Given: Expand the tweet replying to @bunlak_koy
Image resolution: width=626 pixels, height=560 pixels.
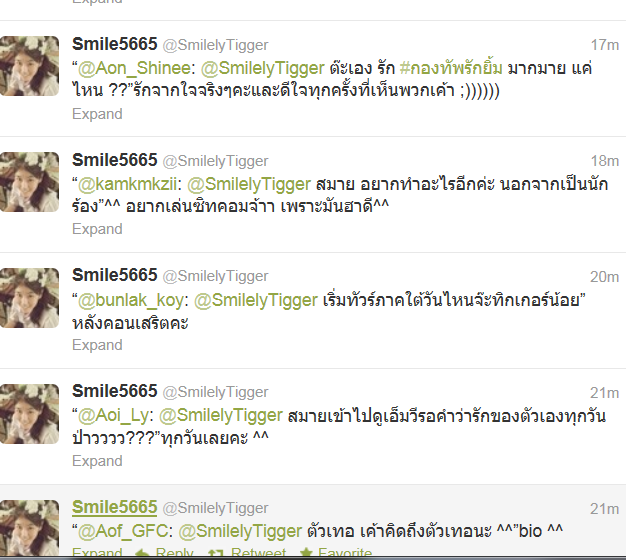Looking at the screenshot, I should [x=97, y=345].
